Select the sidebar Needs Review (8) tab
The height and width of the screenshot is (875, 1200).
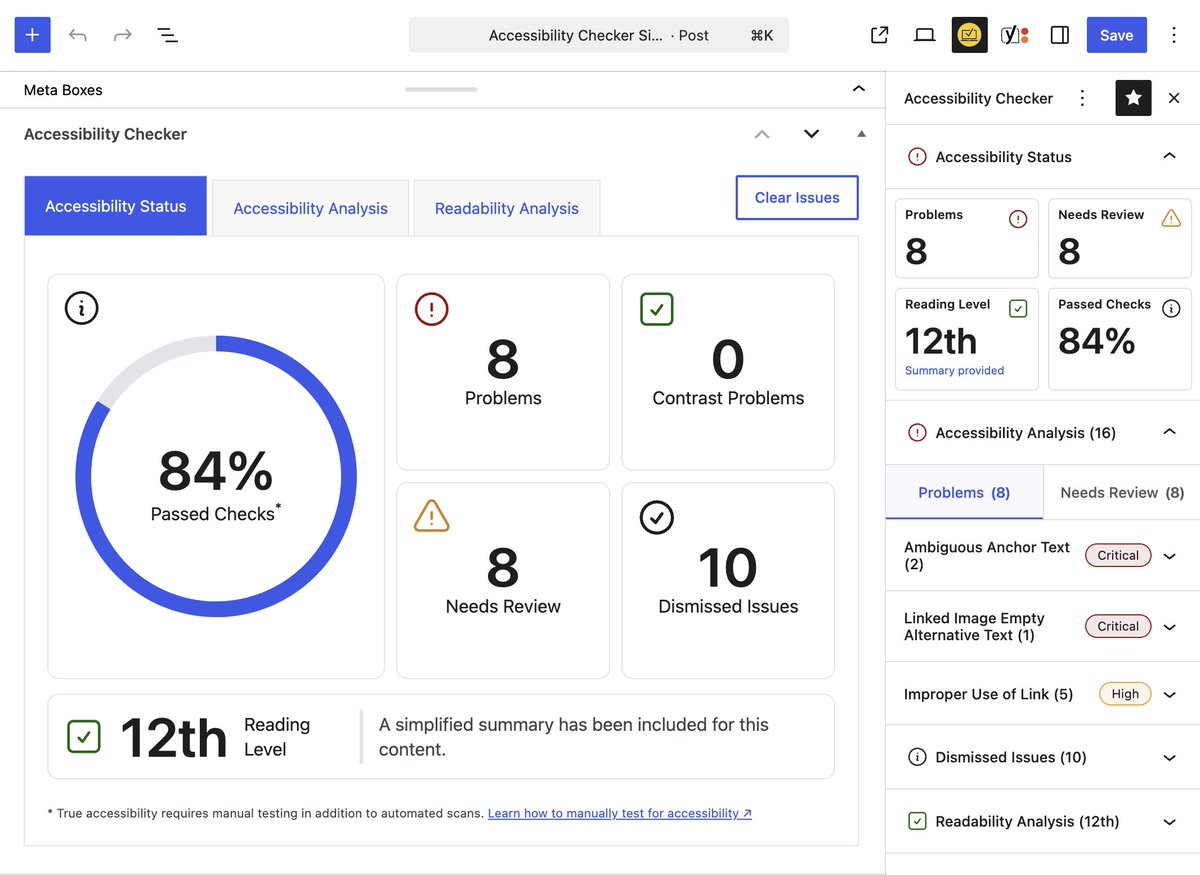pyautogui.click(x=1122, y=492)
